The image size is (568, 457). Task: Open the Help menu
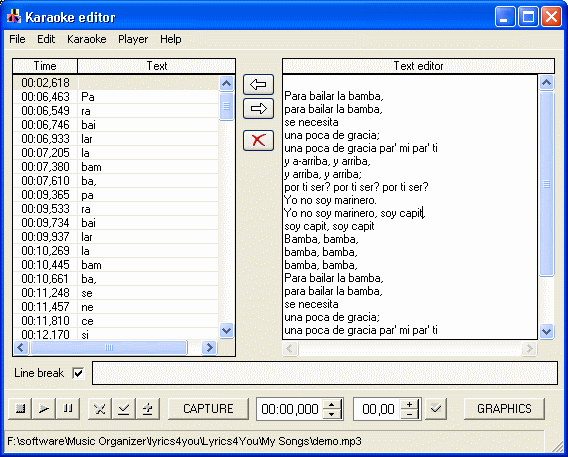(x=171, y=39)
